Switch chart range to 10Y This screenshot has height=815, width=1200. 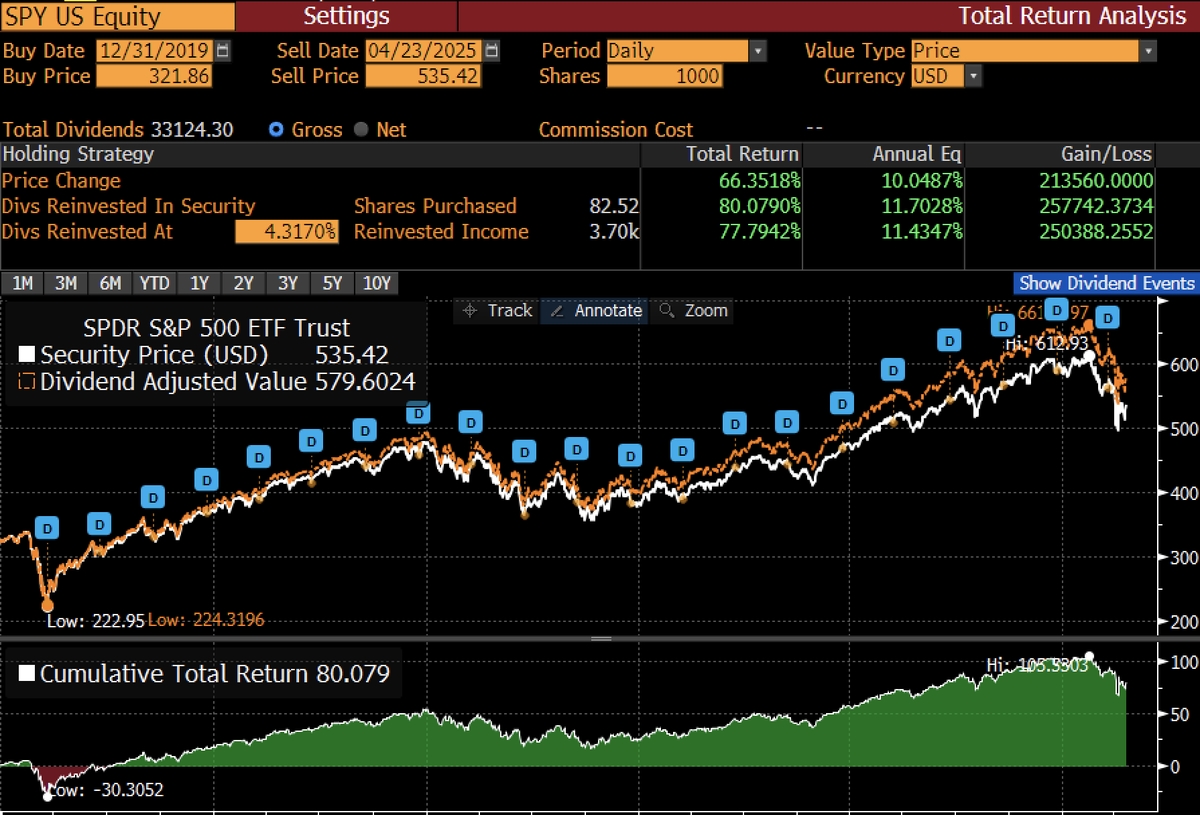376,283
